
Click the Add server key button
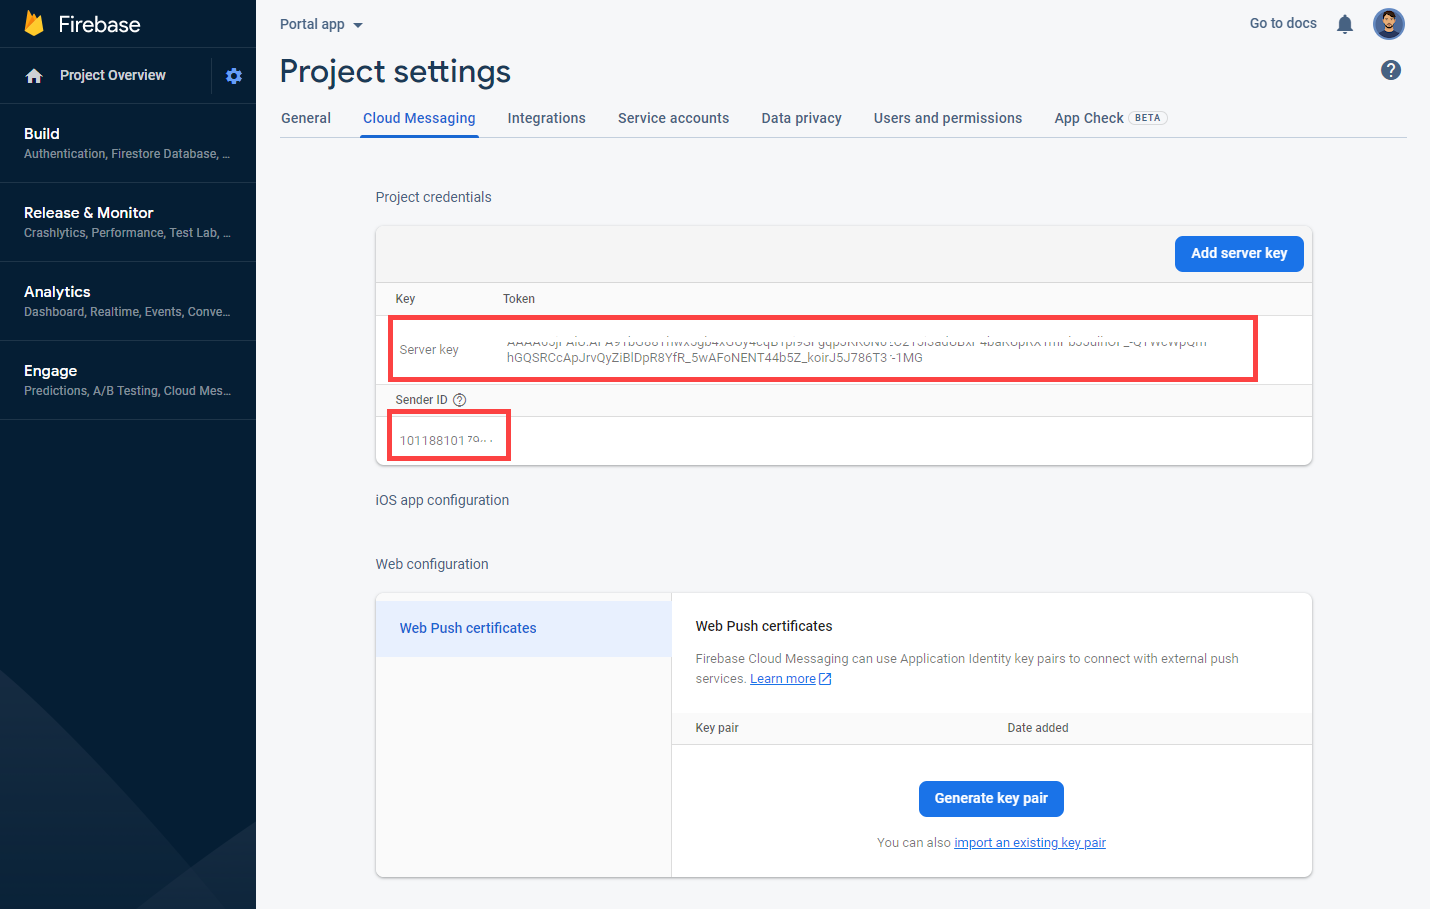pyautogui.click(x=1239, y=254)
